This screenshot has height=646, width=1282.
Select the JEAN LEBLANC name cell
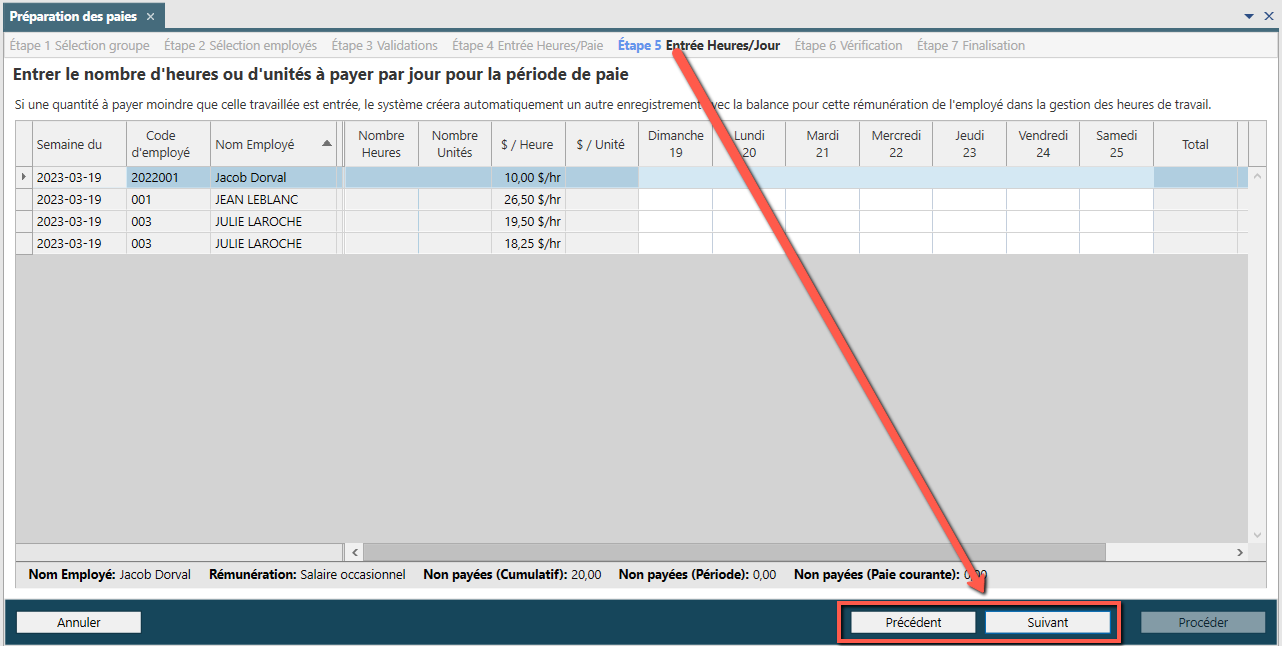point(274,199)
